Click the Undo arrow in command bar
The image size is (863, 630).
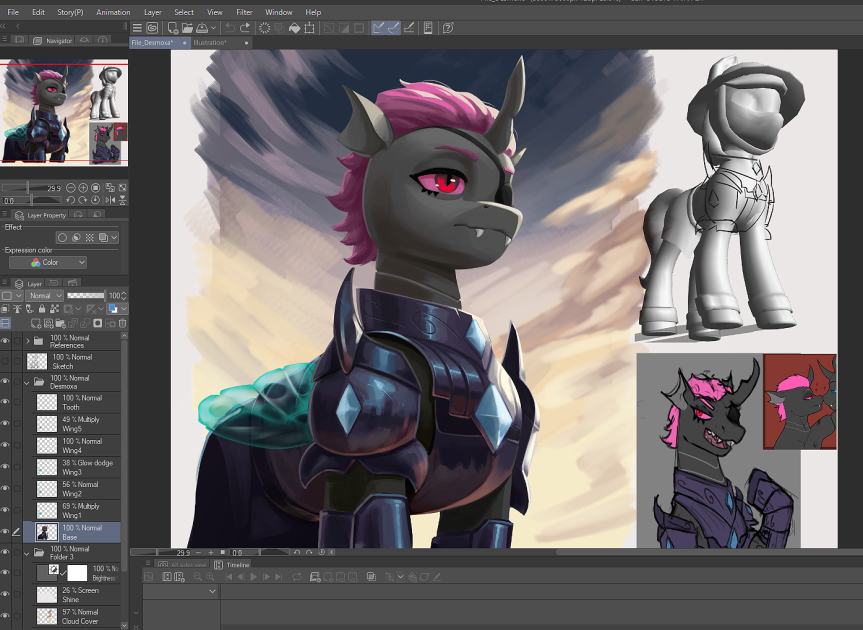click(x=230, y=28)
